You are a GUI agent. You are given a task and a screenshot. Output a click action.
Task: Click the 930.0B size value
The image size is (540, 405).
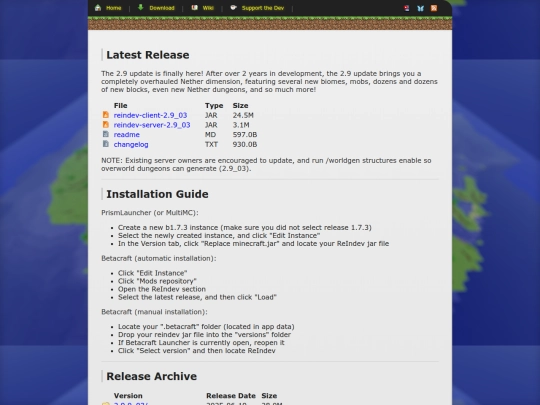(245, 144)
